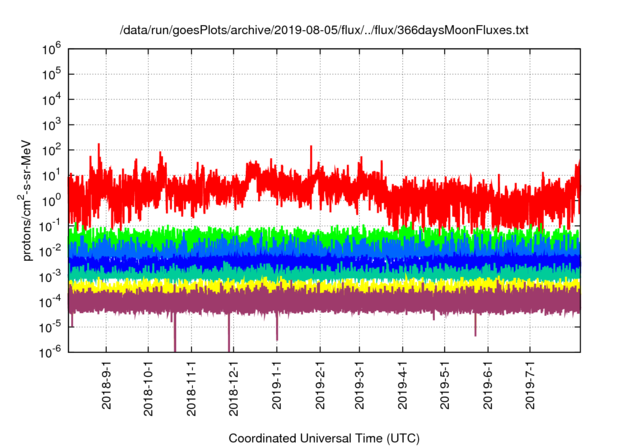Click the 10^-6 y-axis tick label
This screenshot has height=448, width=640.
tap(51, 352)
